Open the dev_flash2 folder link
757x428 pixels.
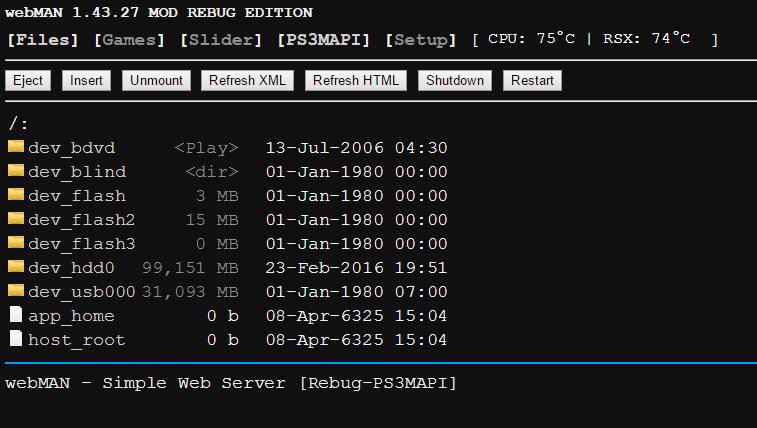[x=82, y=220]
